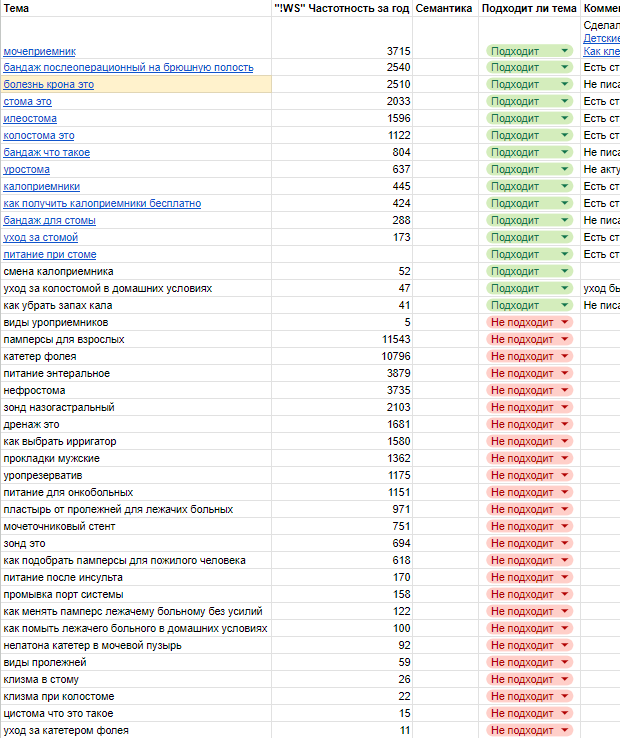
Task: Select the питание для онкобольных cell
Action: click(x=136, y=492)
